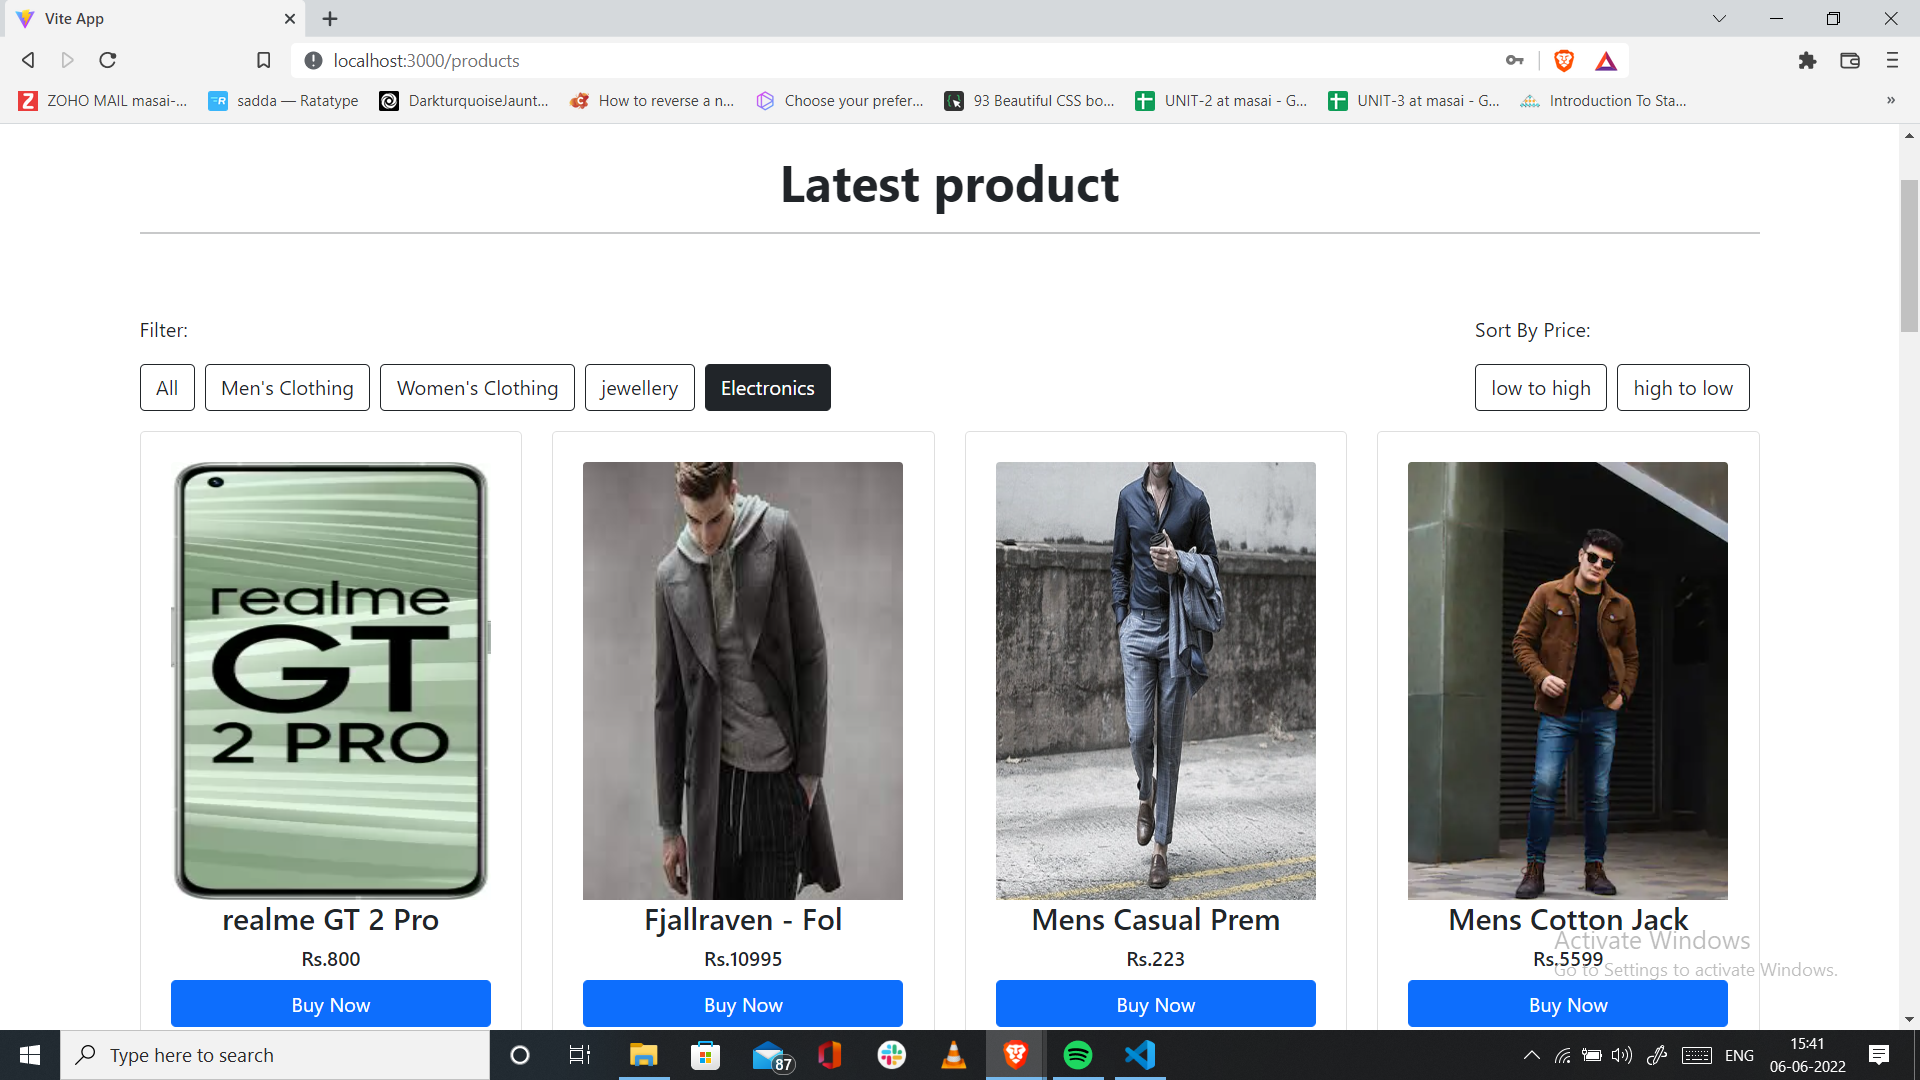The image size is (1920, 1080).
Task: Select the Electronics filter toggle
Action: (x=767, y=387)
